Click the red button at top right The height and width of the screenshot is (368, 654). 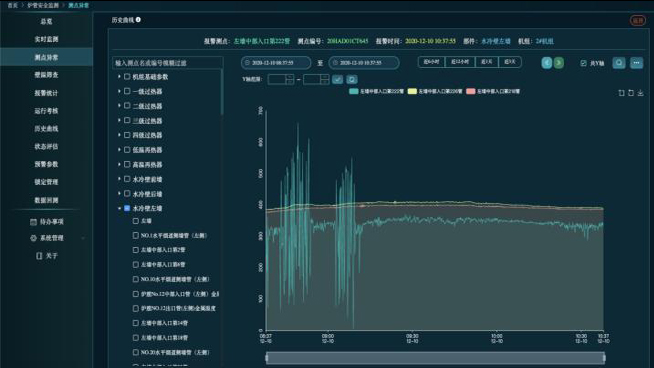click(x=638, y=20)
